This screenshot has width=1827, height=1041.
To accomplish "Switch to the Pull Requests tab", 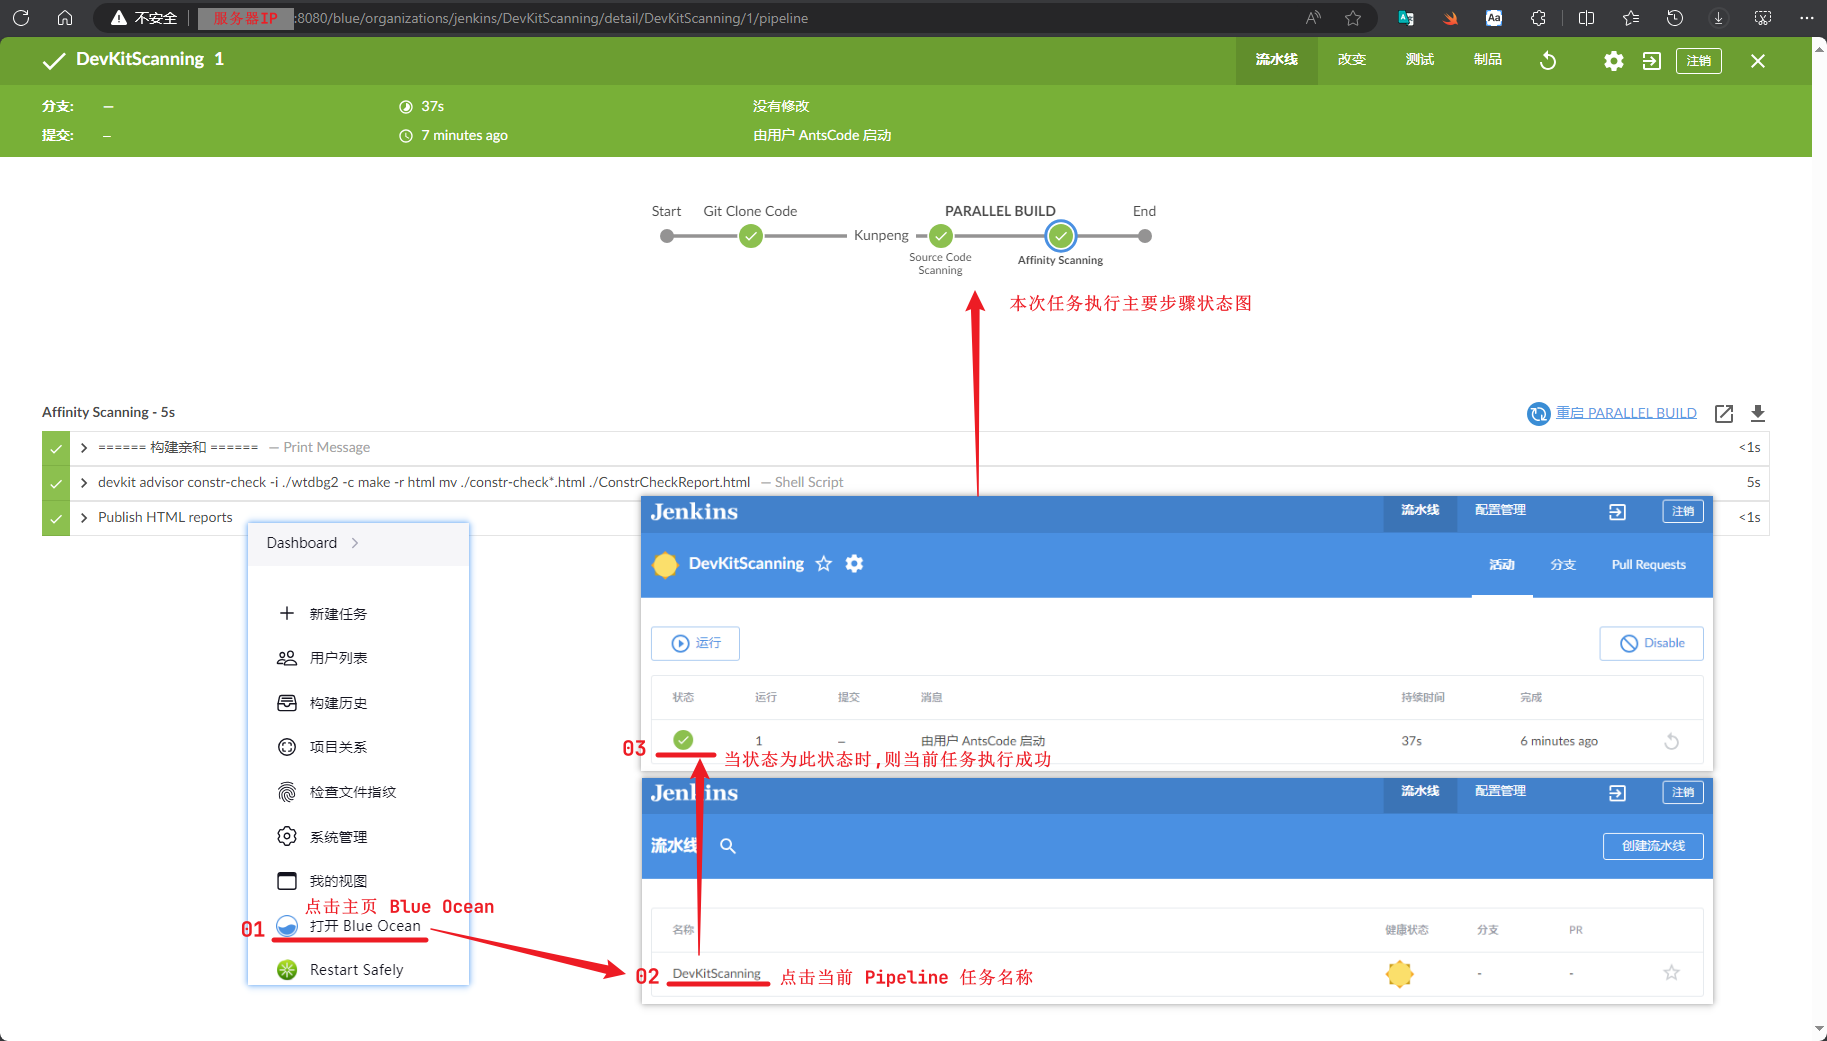I will pyautogui.click(x=1648, y=565).
